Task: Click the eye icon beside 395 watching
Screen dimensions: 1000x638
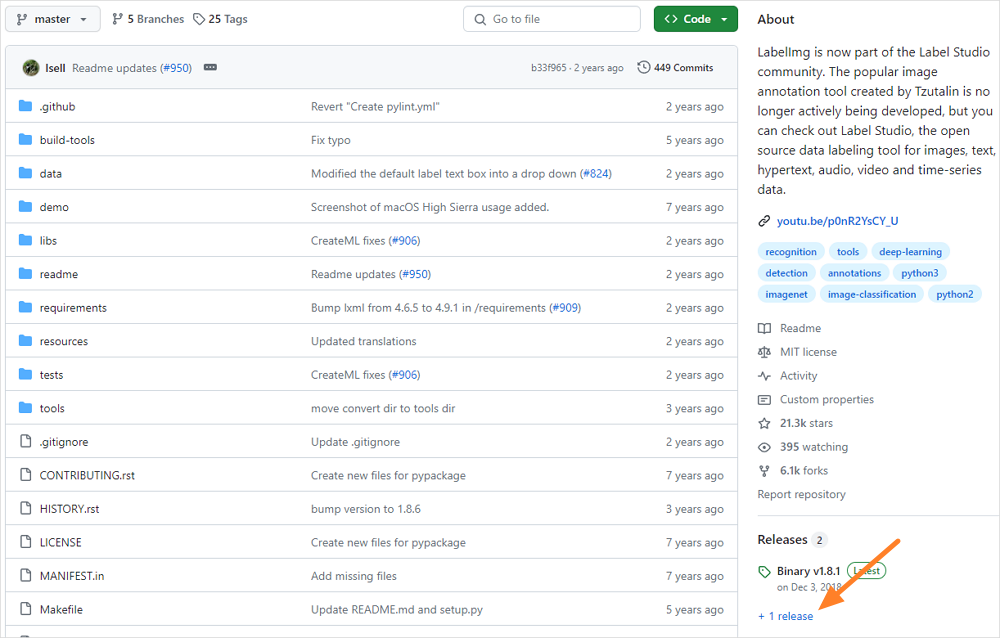Action: (764, 447)
